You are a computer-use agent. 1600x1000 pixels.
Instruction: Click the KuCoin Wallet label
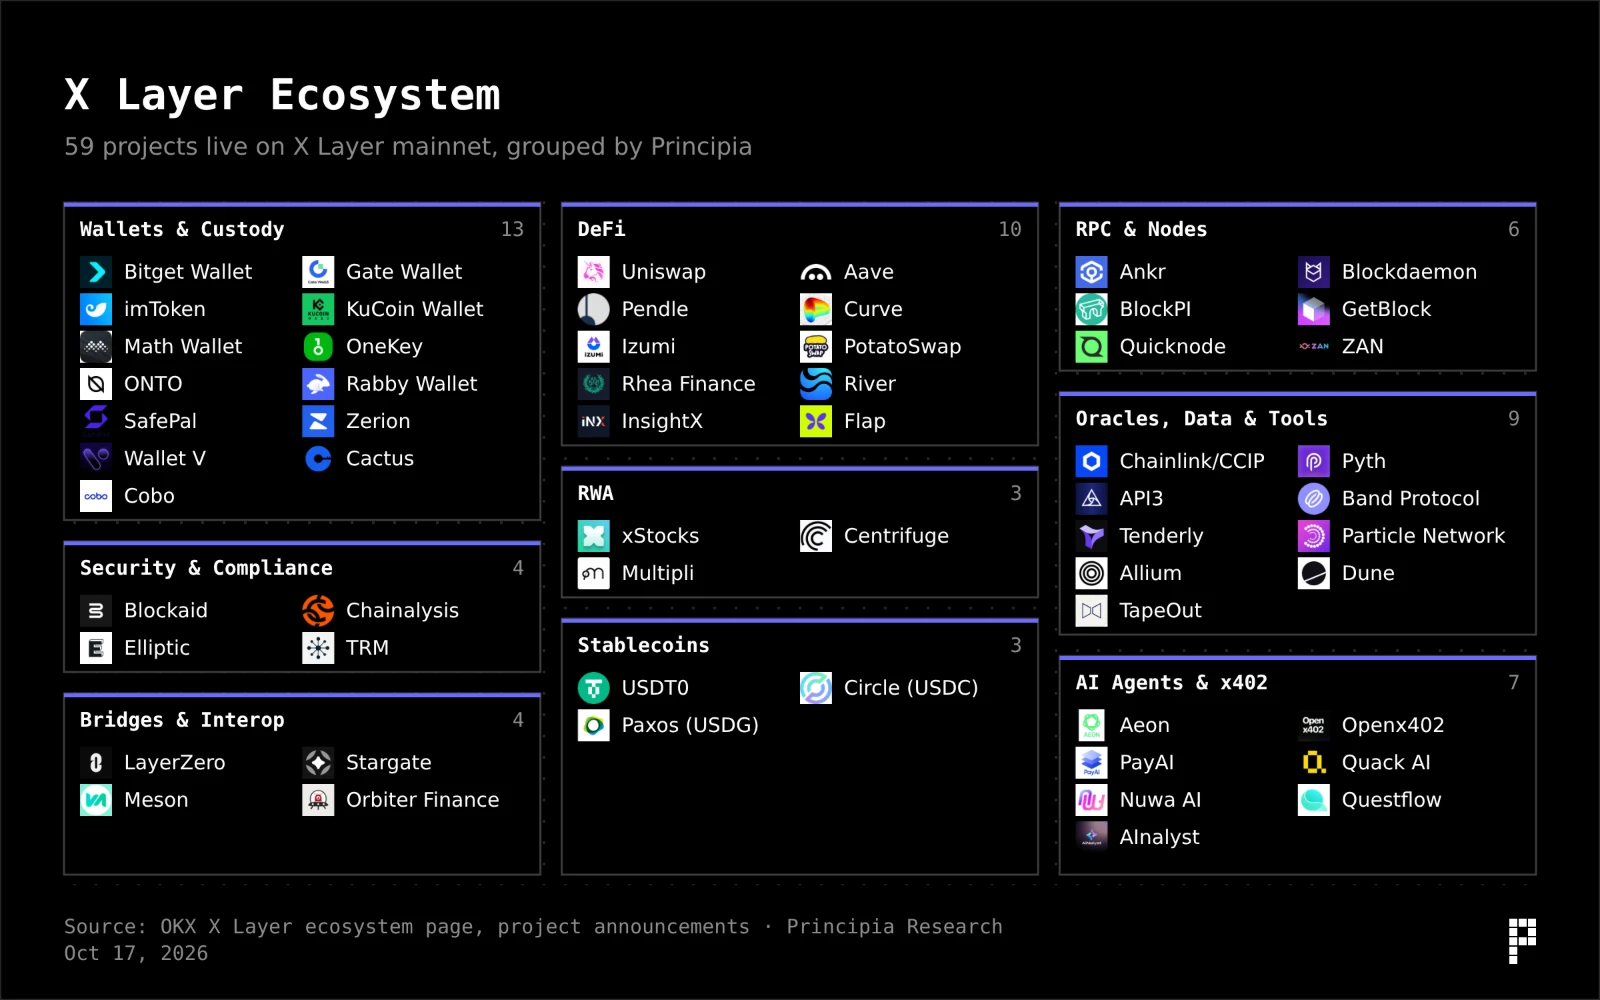tap(415, 309)
